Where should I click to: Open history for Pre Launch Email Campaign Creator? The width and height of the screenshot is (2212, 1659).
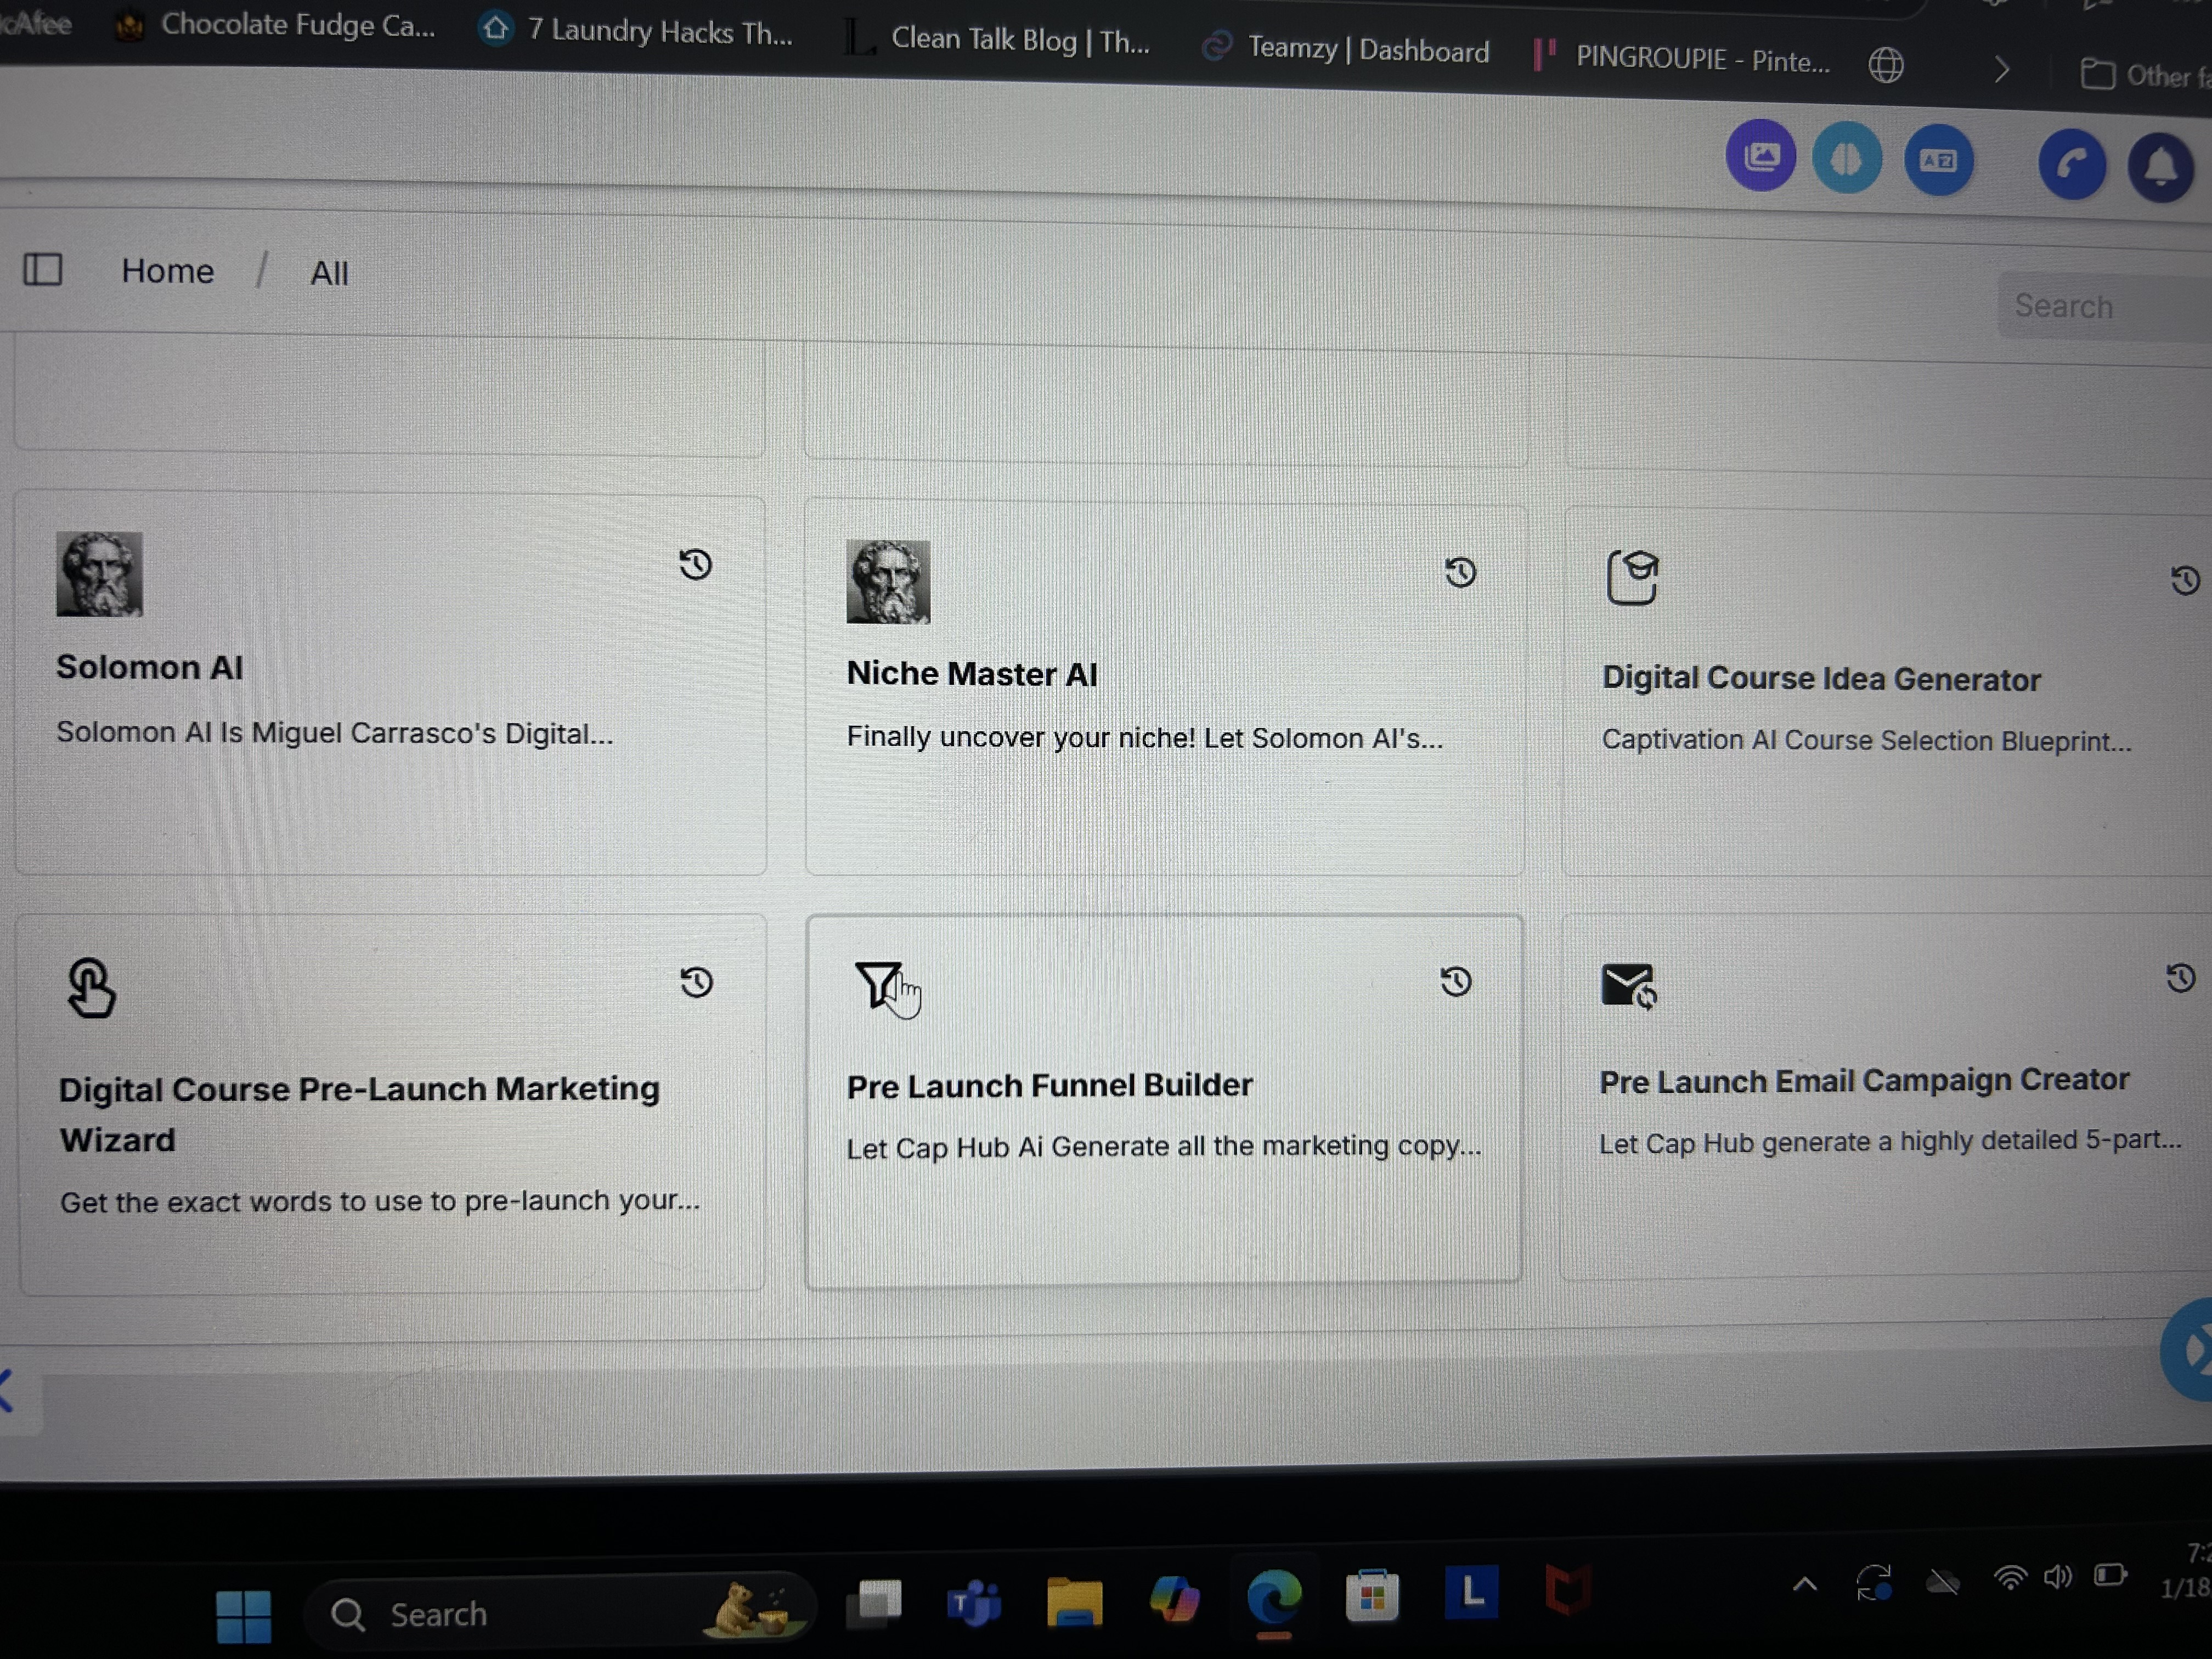[x=2181, y=977]
